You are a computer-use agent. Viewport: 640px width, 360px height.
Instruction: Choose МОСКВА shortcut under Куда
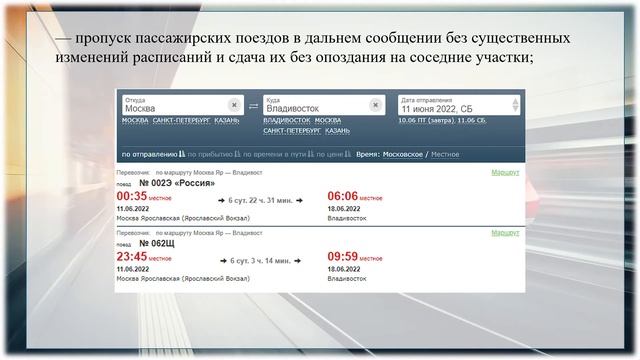click(x=328, y=121)
